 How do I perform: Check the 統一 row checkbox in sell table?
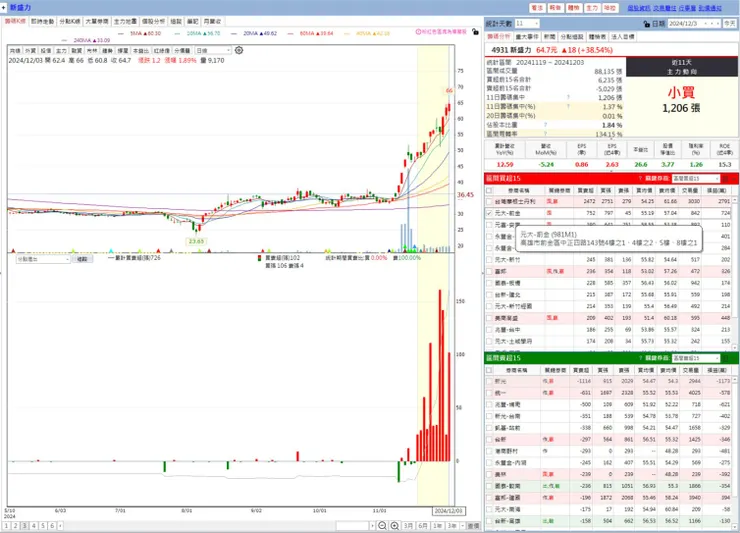pos(489,393)
